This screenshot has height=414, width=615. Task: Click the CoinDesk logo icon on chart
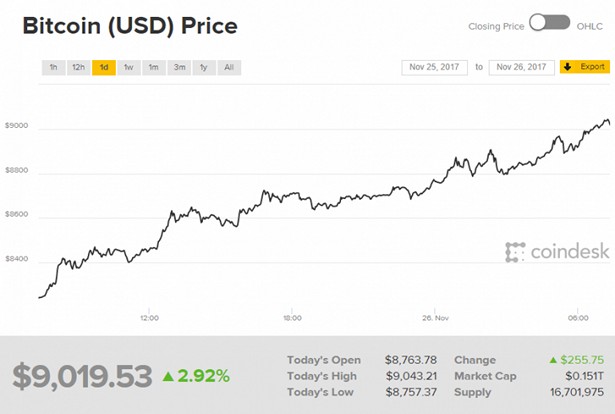point(515,251)
